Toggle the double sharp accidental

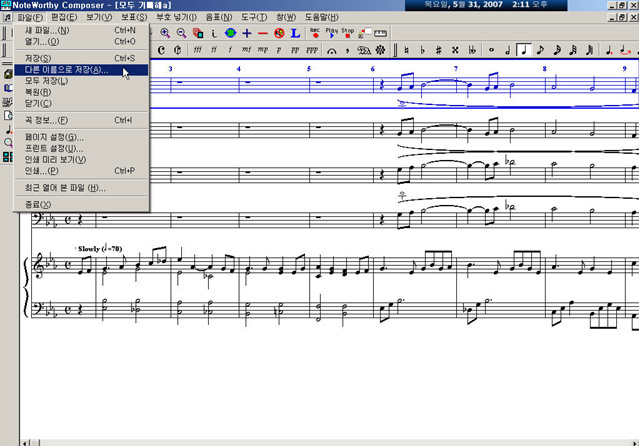click(455, 50)
